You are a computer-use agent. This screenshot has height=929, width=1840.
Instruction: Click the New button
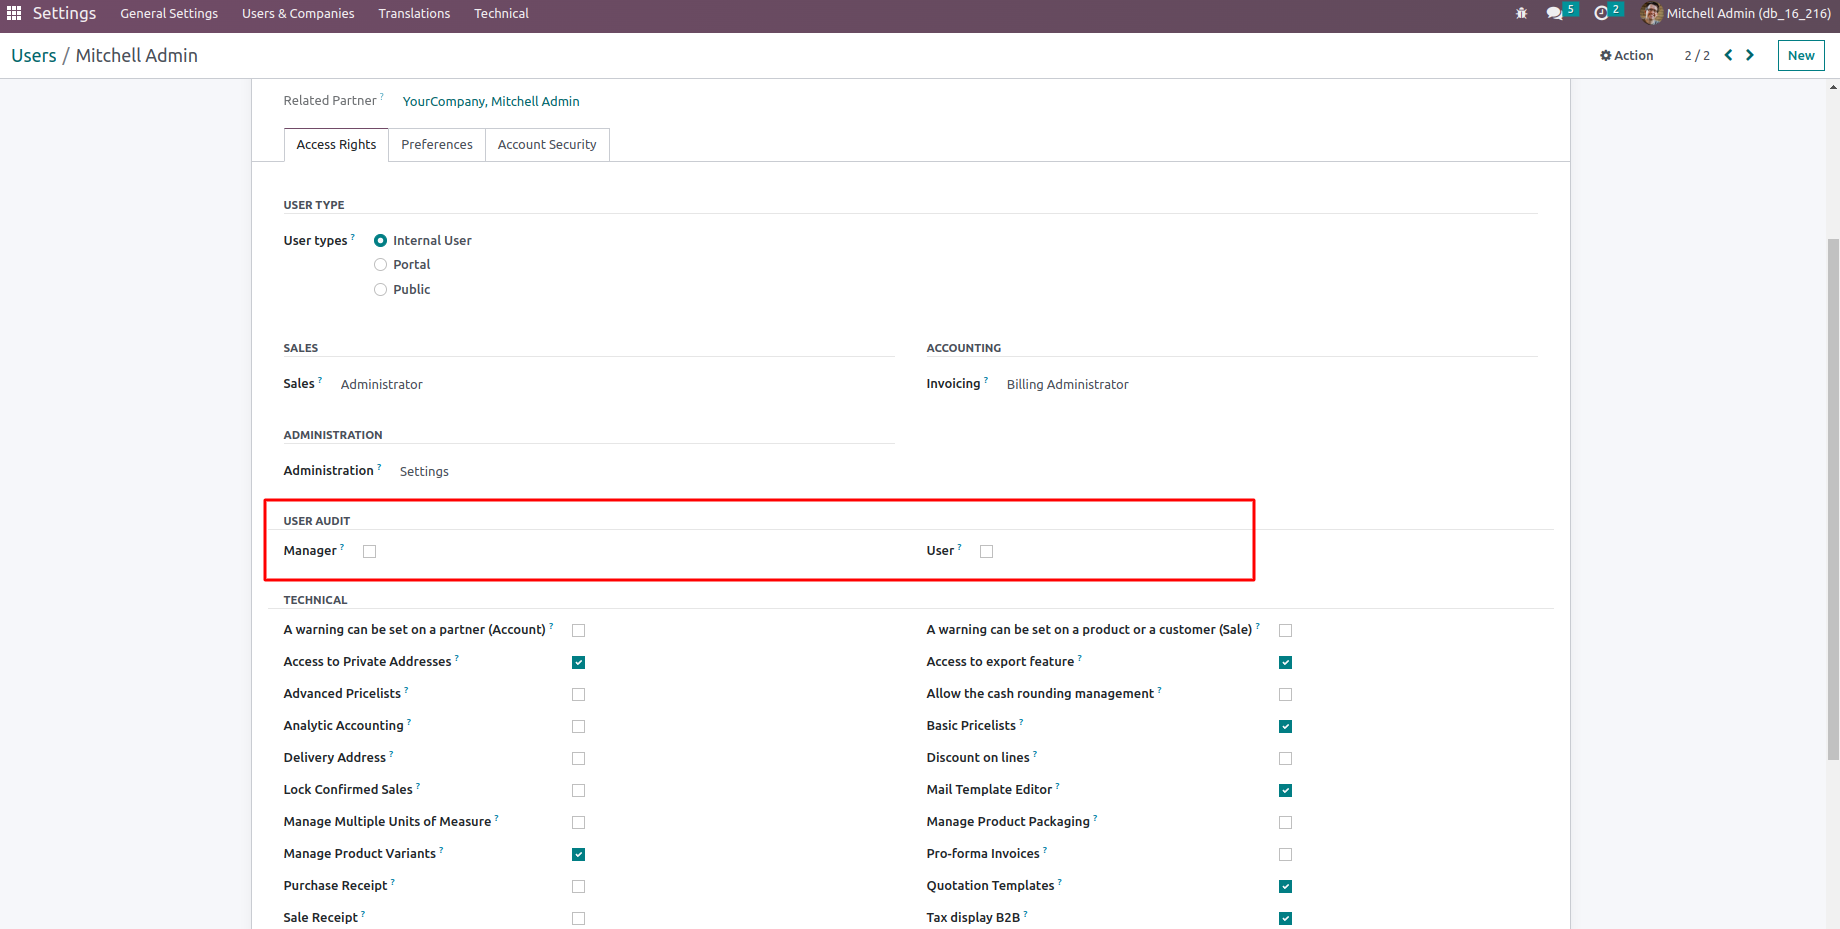pos(1800,56)
